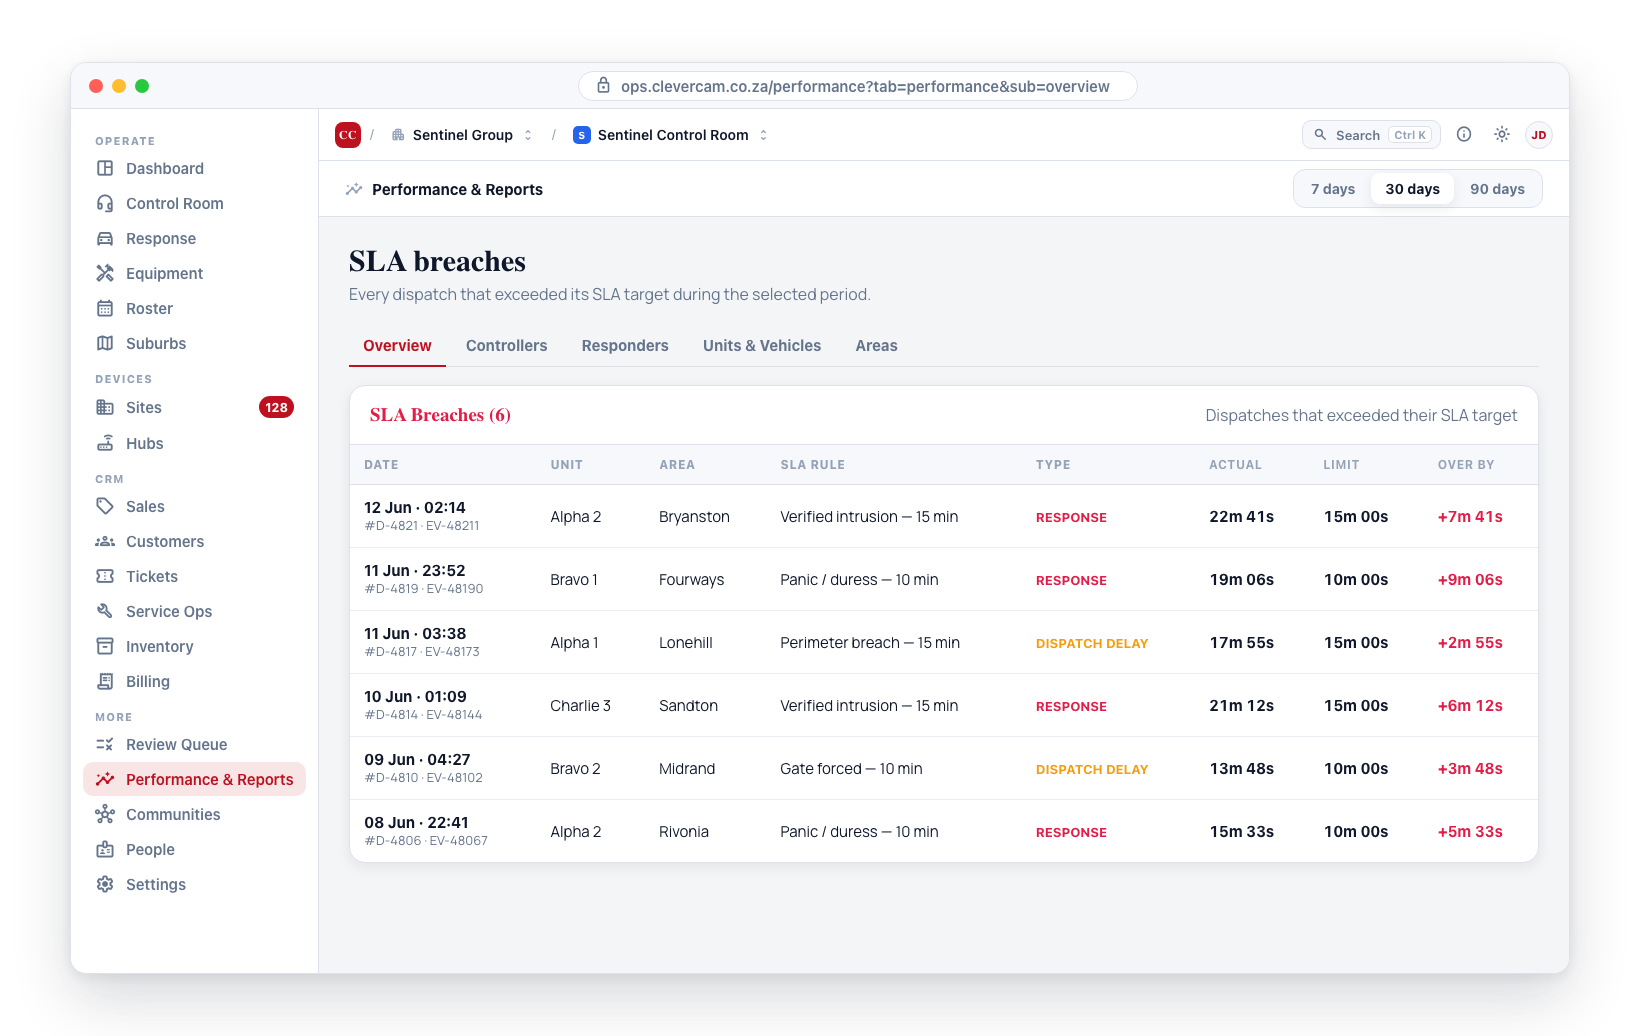Image resolution: width=1640 pixels, height=1036 pixels.
Task: Click the SLA RULE column header
Action: (x=812, y=465)
